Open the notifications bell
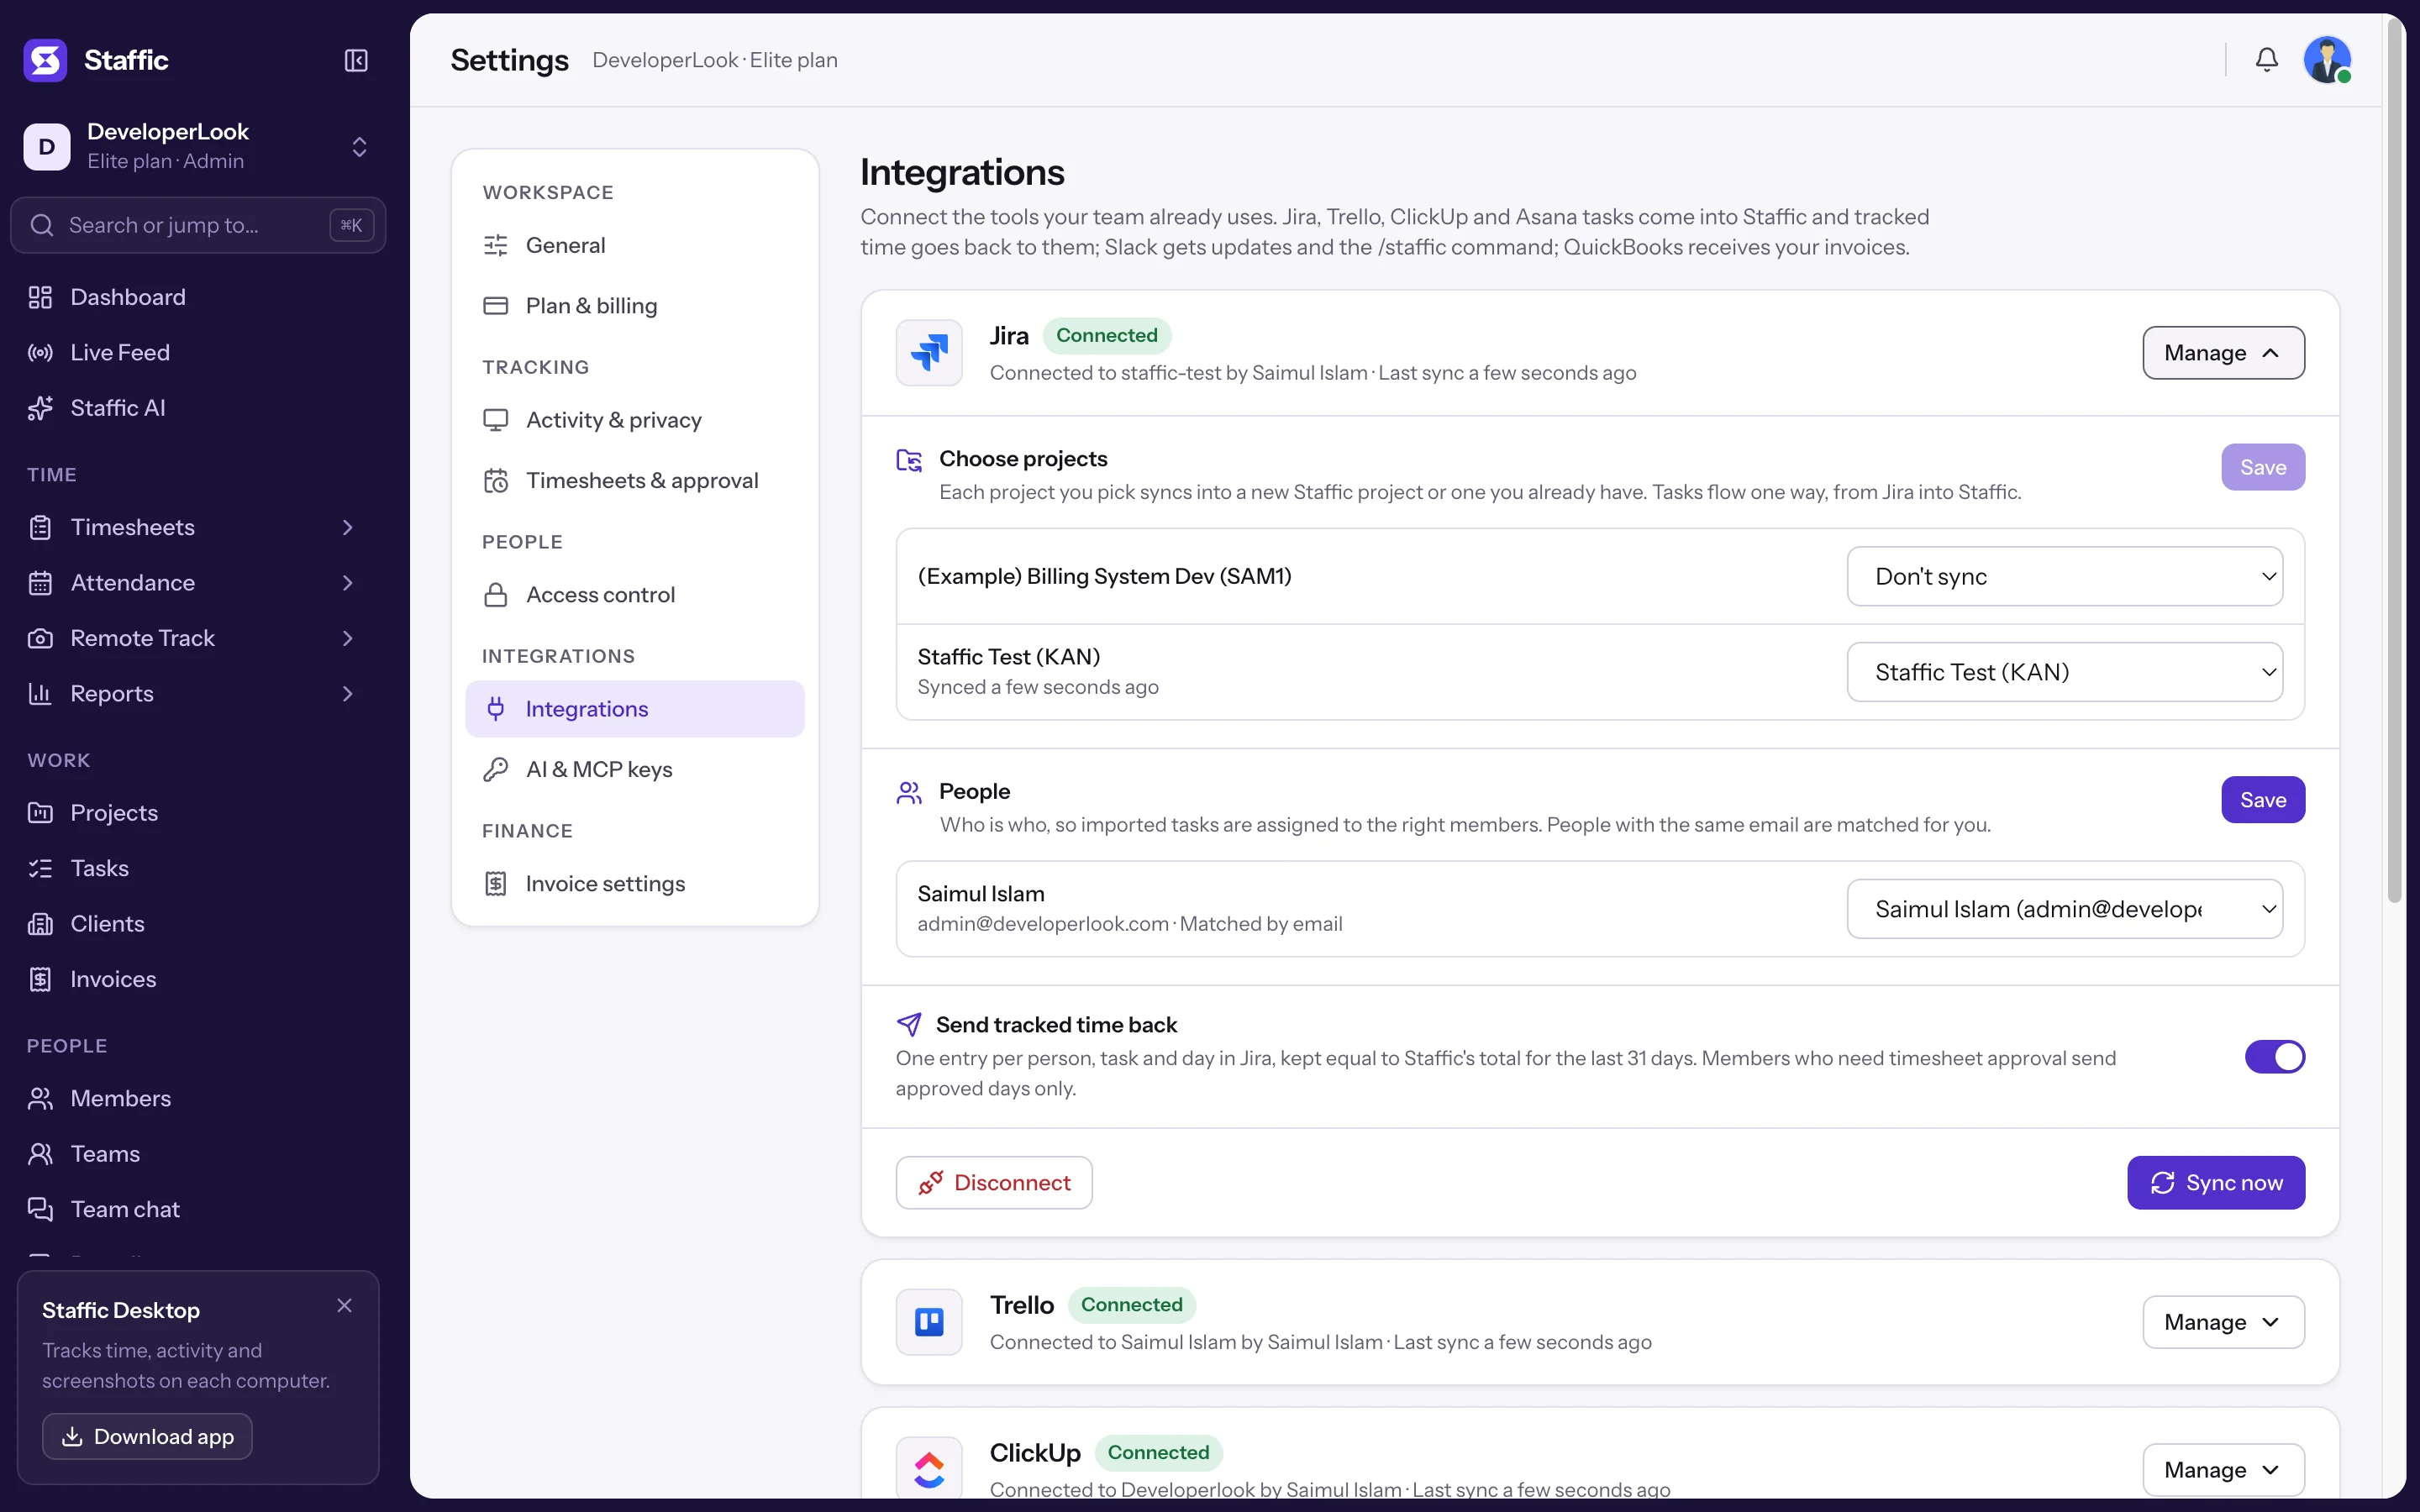 [x=2267, y=60]
